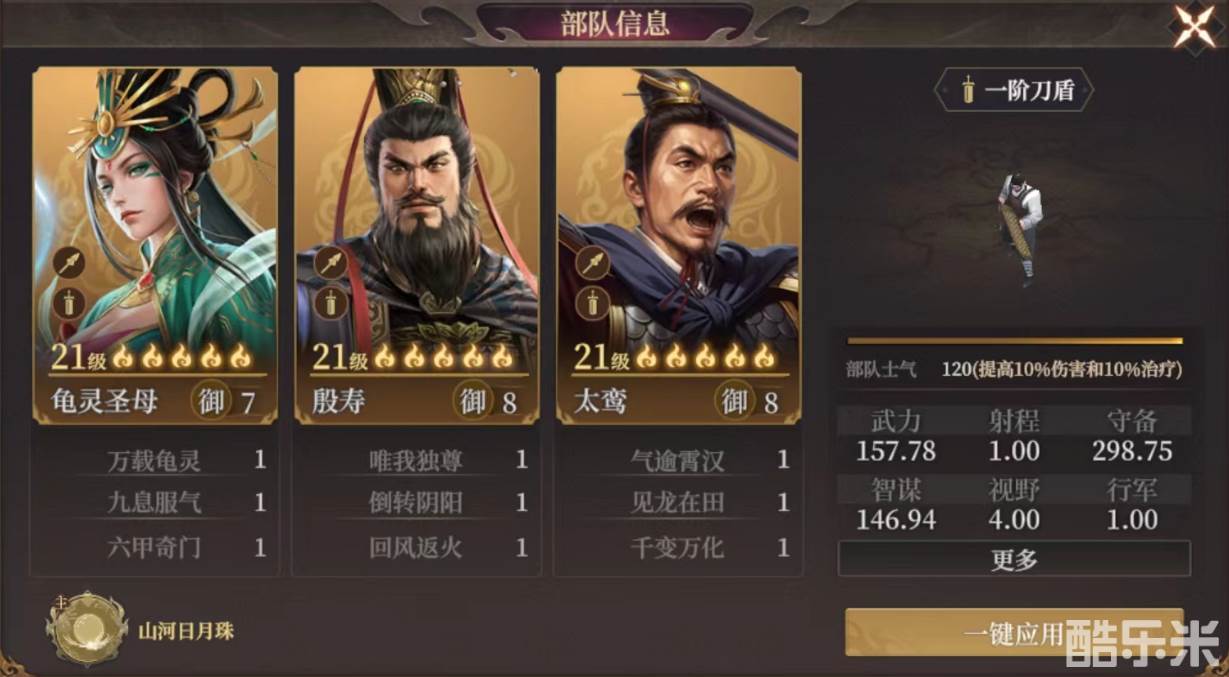Click the 御 badge on 殷寿 card
The width and height of the screenshot is (1229, 677).
click(472, 401)
